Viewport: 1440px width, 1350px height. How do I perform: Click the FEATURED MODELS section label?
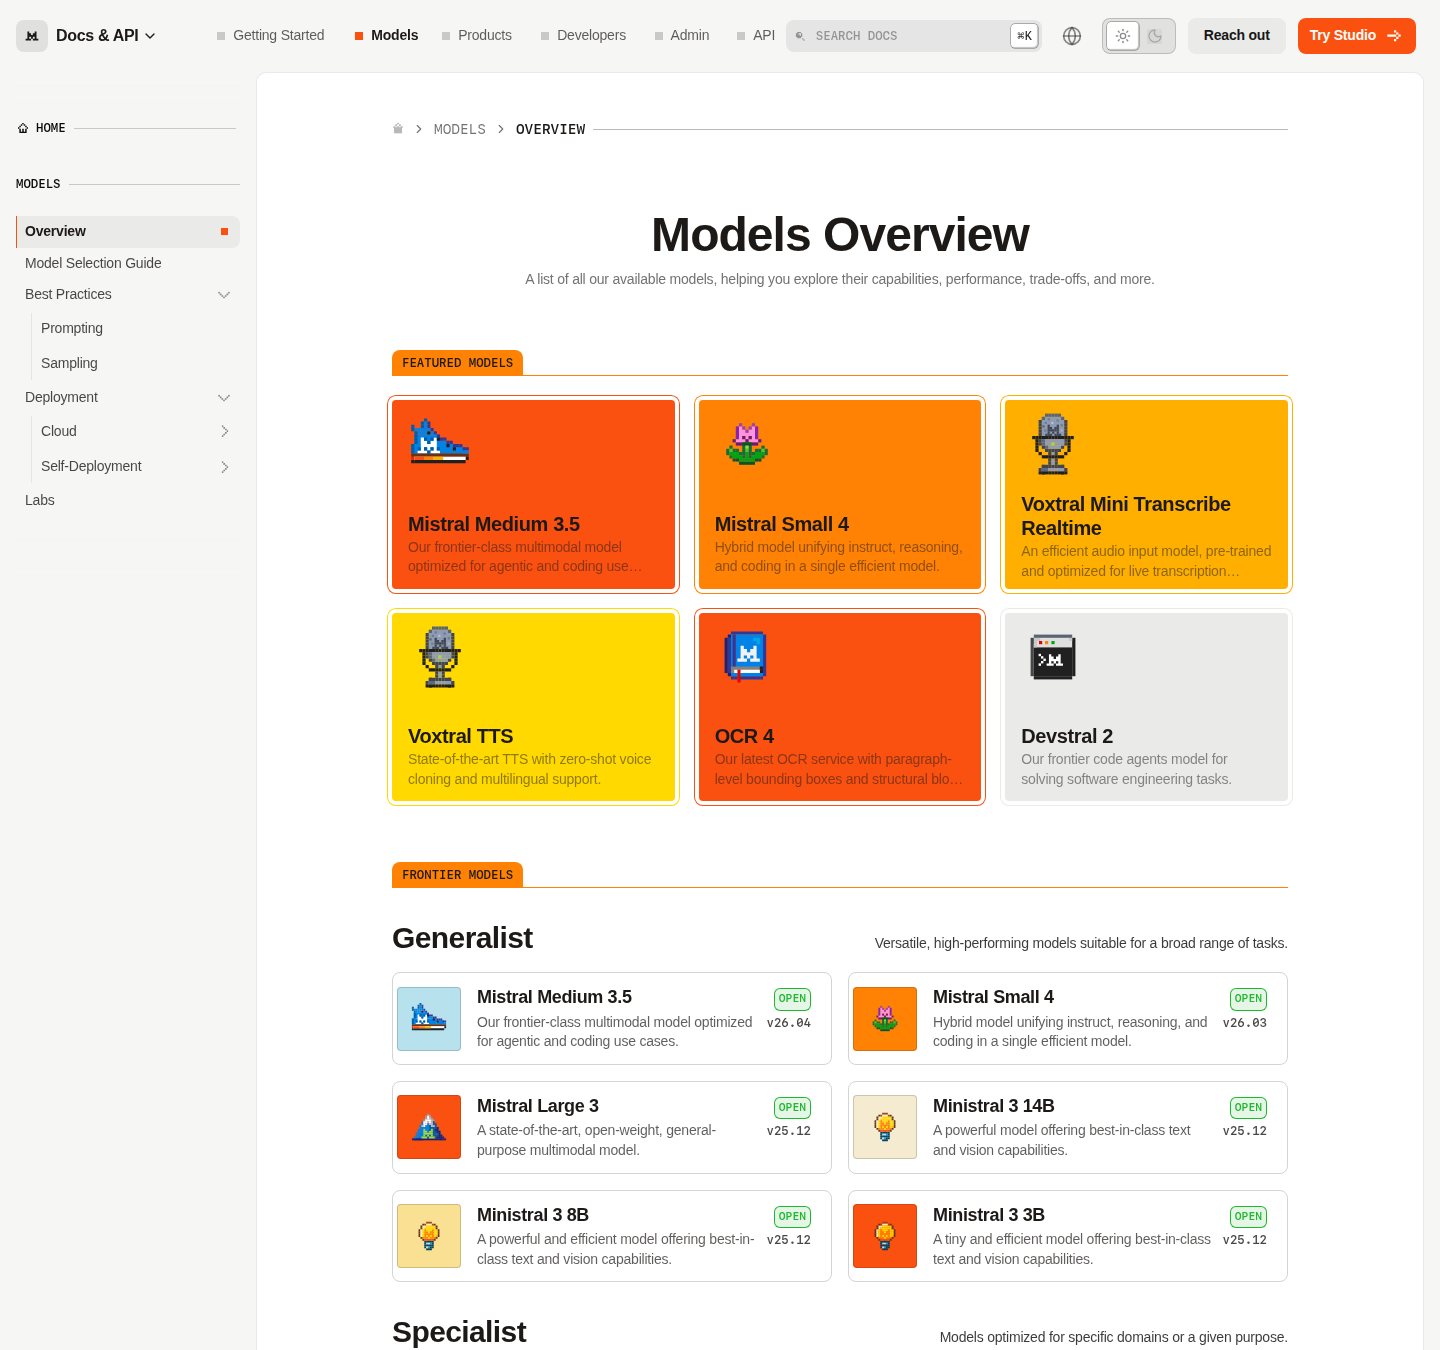tap(457, 363)
